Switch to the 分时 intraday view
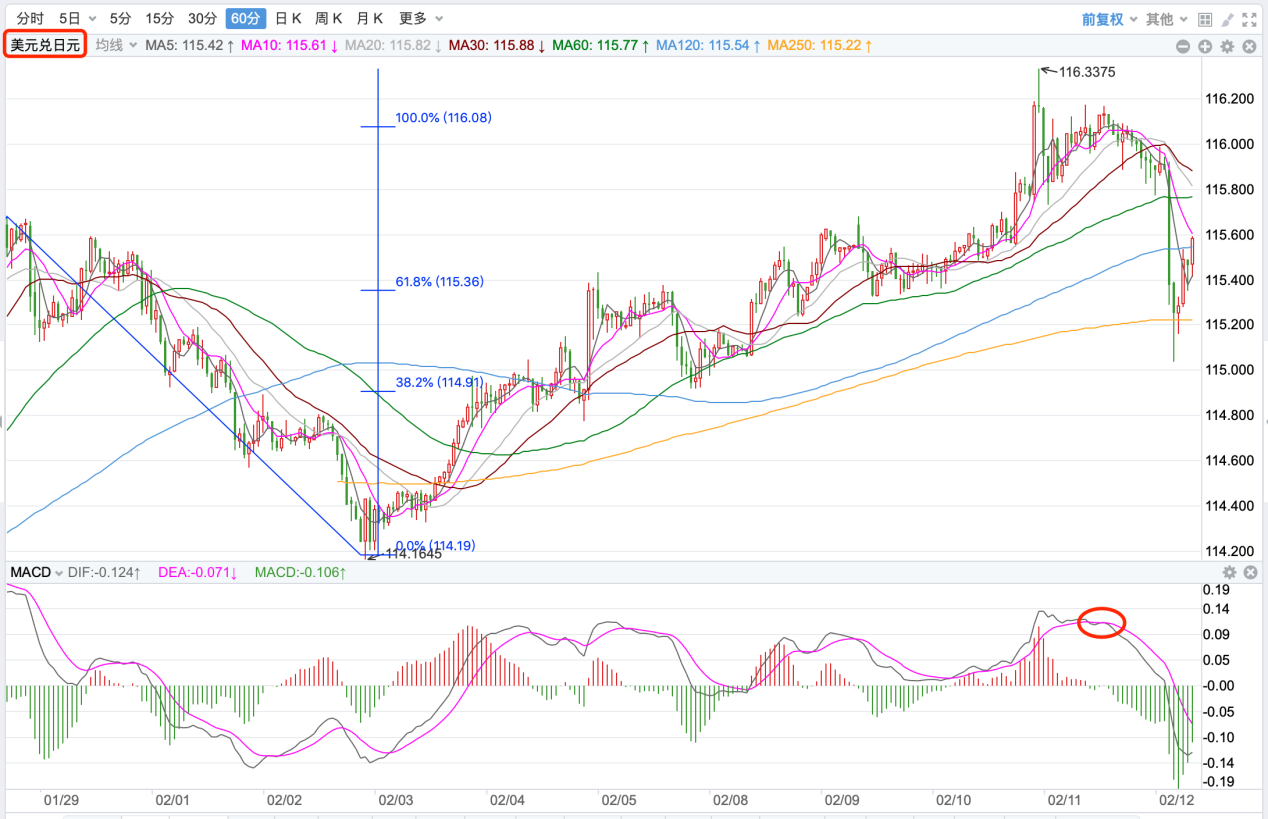 [30, 18]
